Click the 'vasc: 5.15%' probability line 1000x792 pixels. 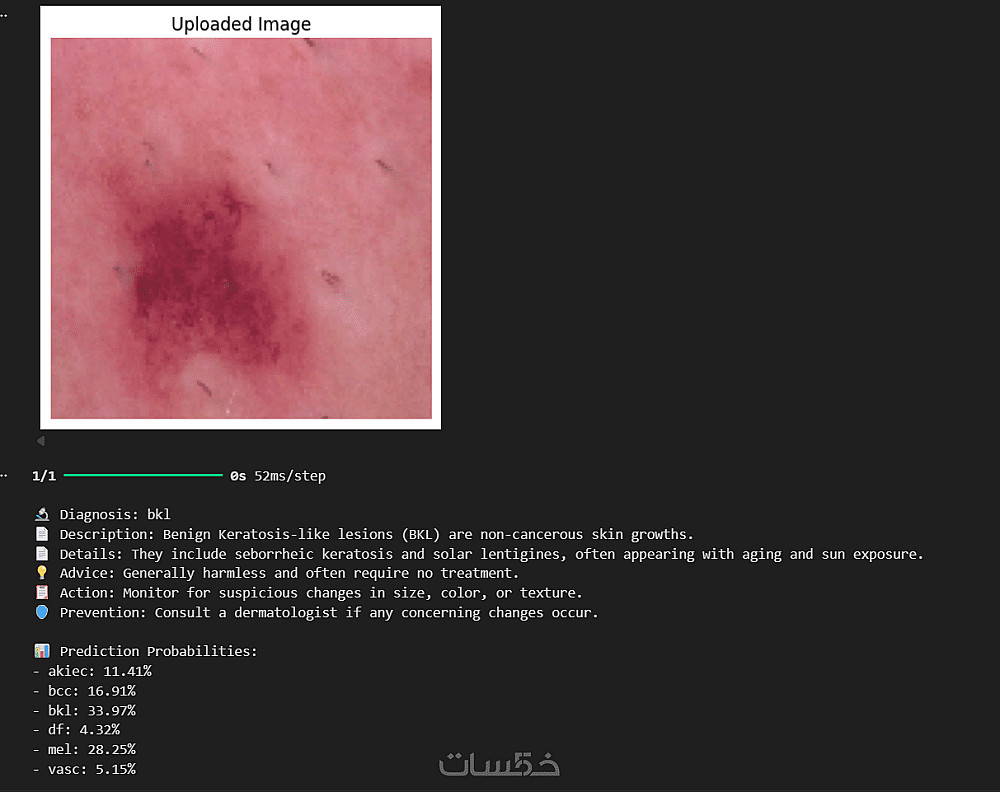[84, 769]
